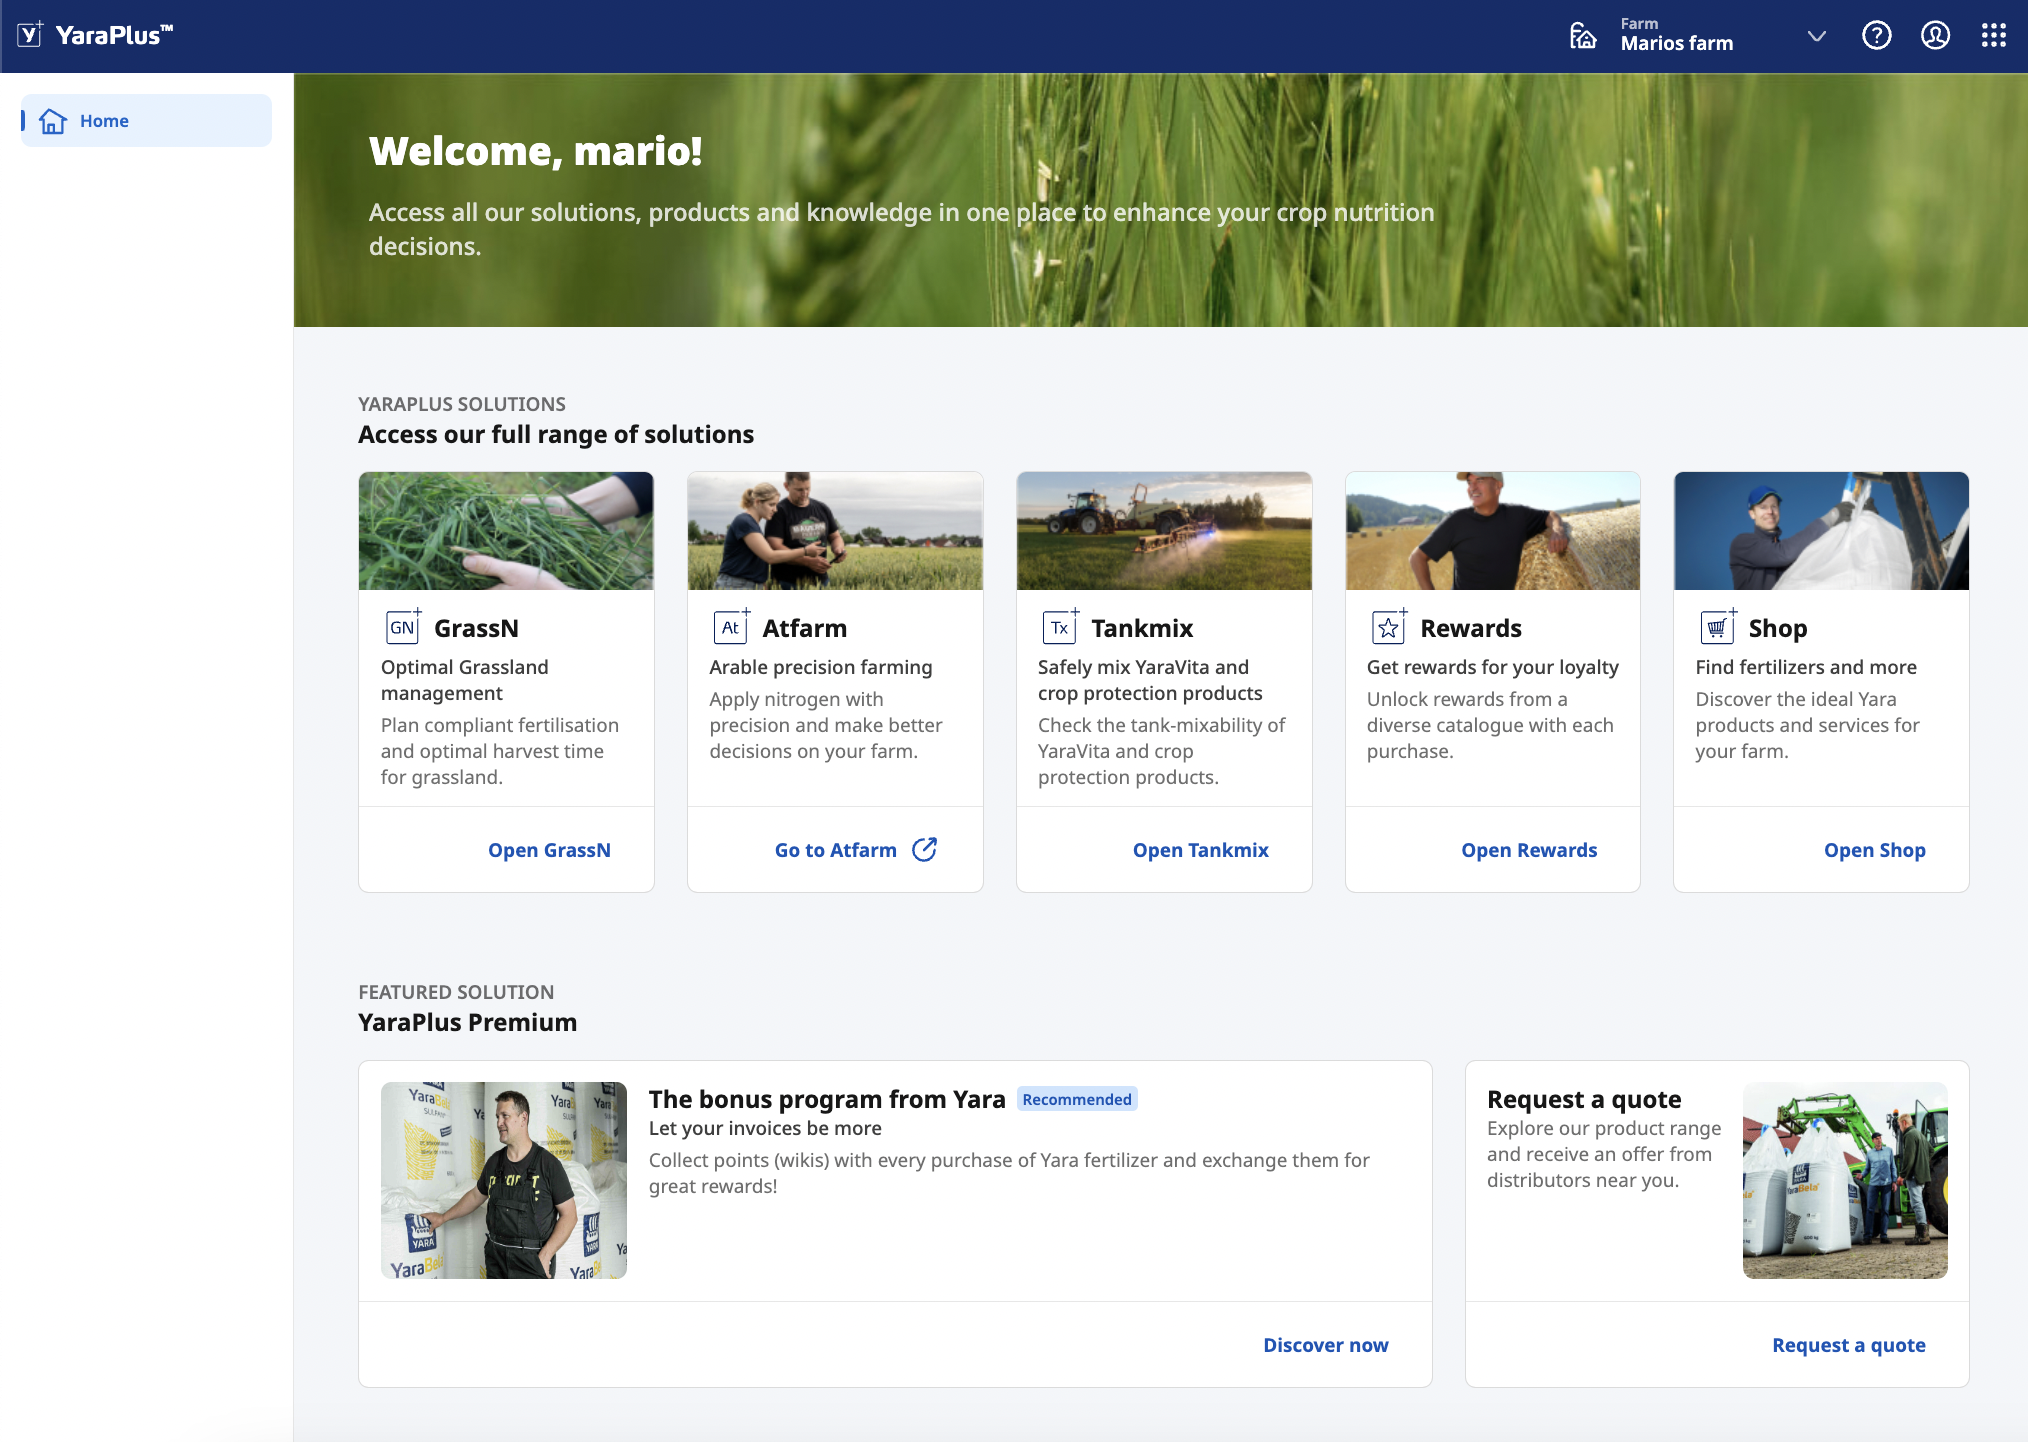The height and width of the screenshot is (1442, 2028).
Task: Follow the Go to Atfarm link
Action: (836, 850)
